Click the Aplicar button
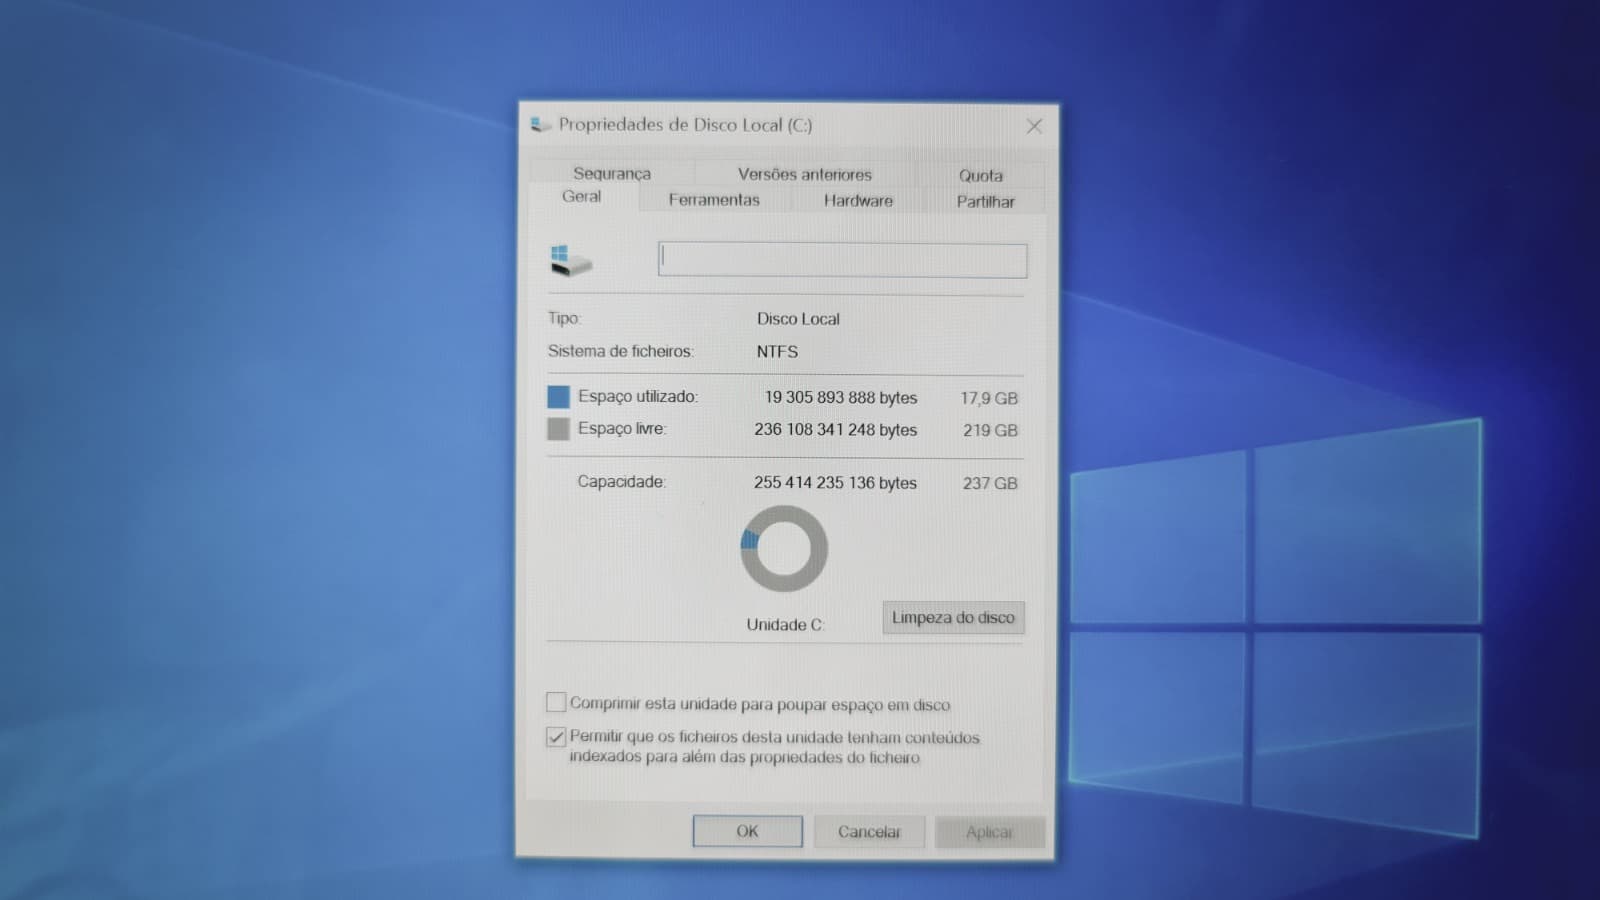Screen dimensions: 1600x900 (989, 832)
